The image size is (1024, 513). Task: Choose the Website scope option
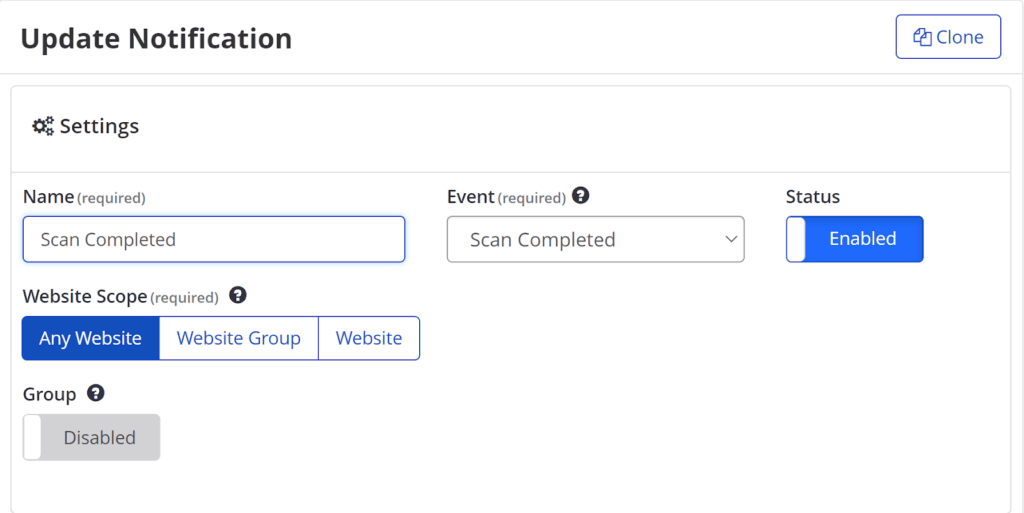point(369,338)
